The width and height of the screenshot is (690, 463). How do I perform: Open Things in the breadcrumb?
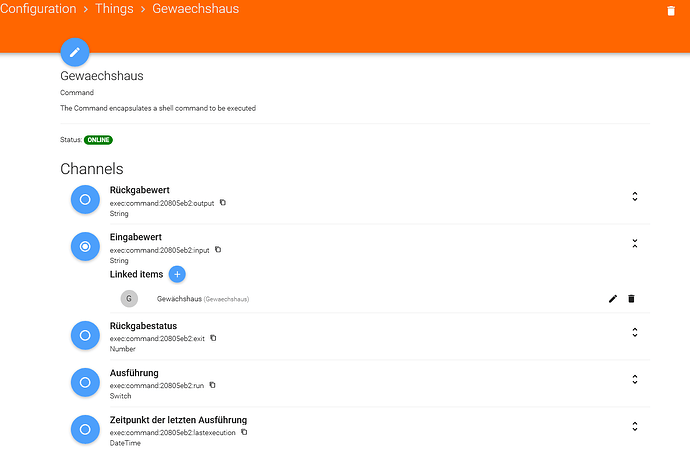coord(115,9)
